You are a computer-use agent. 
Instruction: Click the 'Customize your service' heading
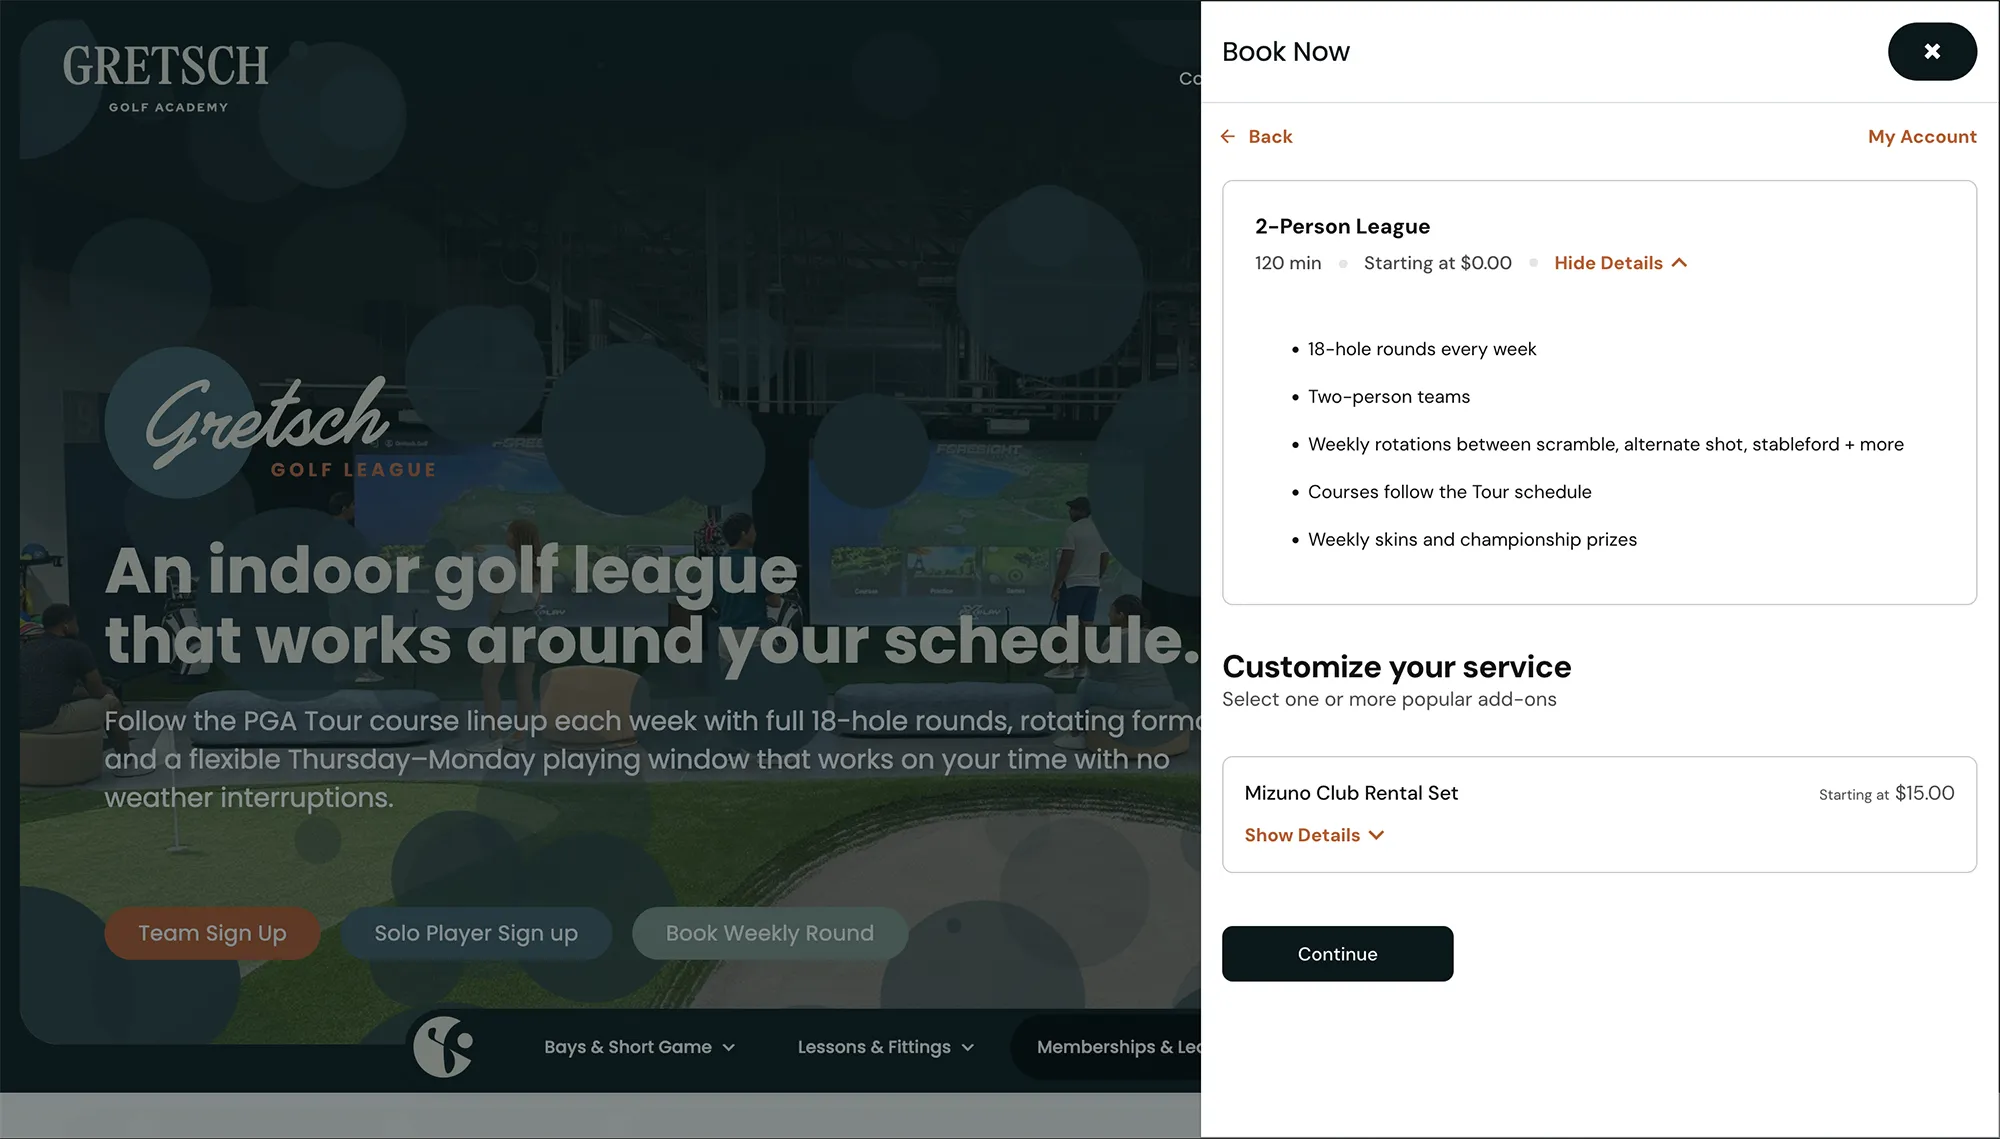(1396, 667)
